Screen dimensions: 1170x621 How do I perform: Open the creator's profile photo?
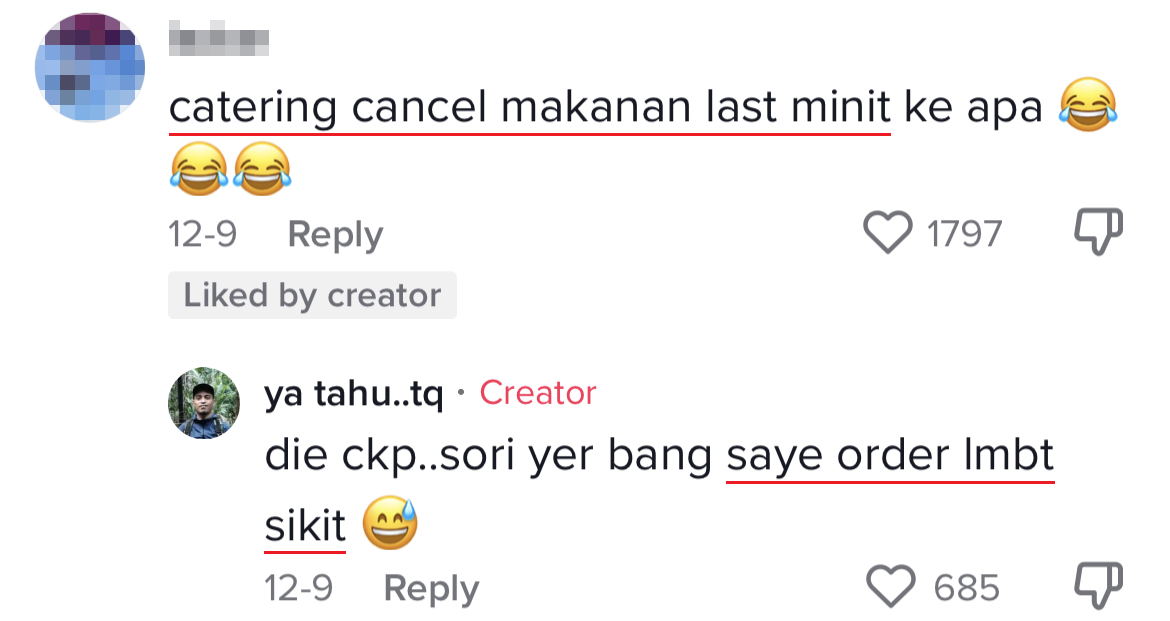tap(204, 403)
